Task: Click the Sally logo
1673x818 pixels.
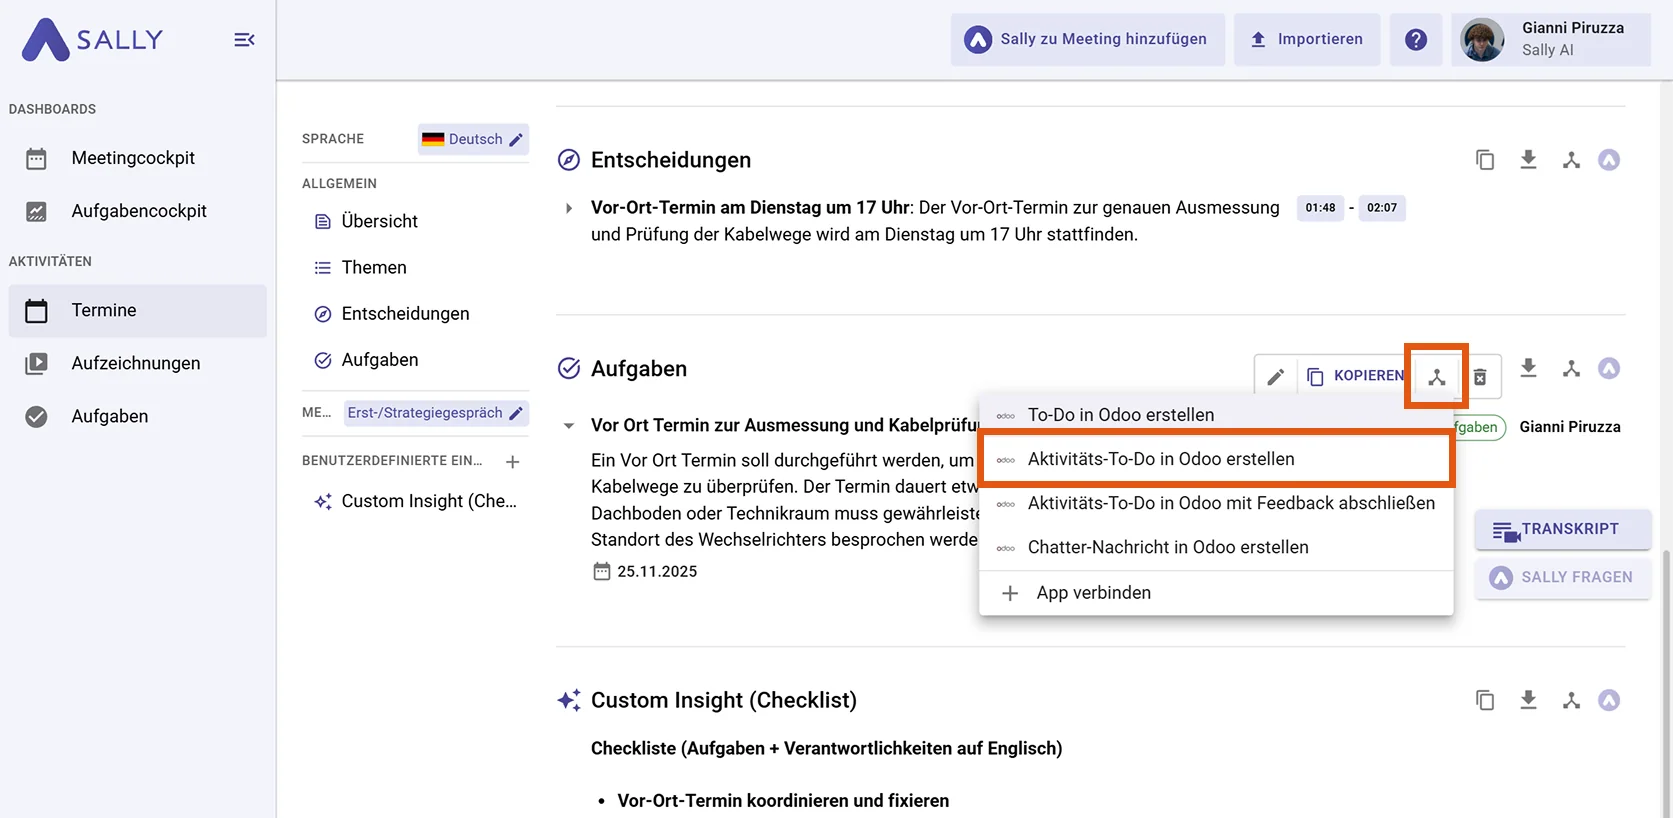Action: click(92, 40)
